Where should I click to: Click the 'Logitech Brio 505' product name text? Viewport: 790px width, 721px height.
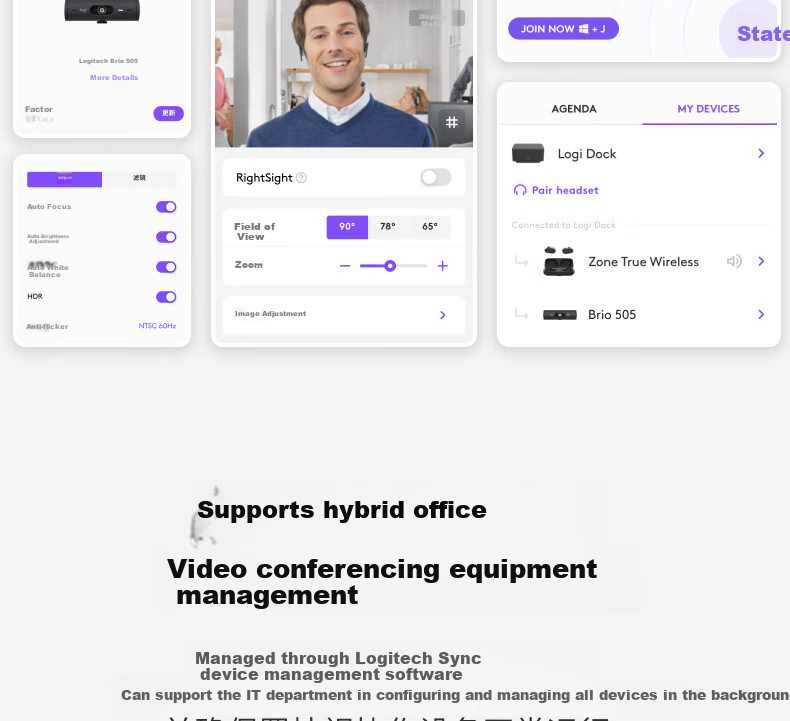click(x=108, y=61)
